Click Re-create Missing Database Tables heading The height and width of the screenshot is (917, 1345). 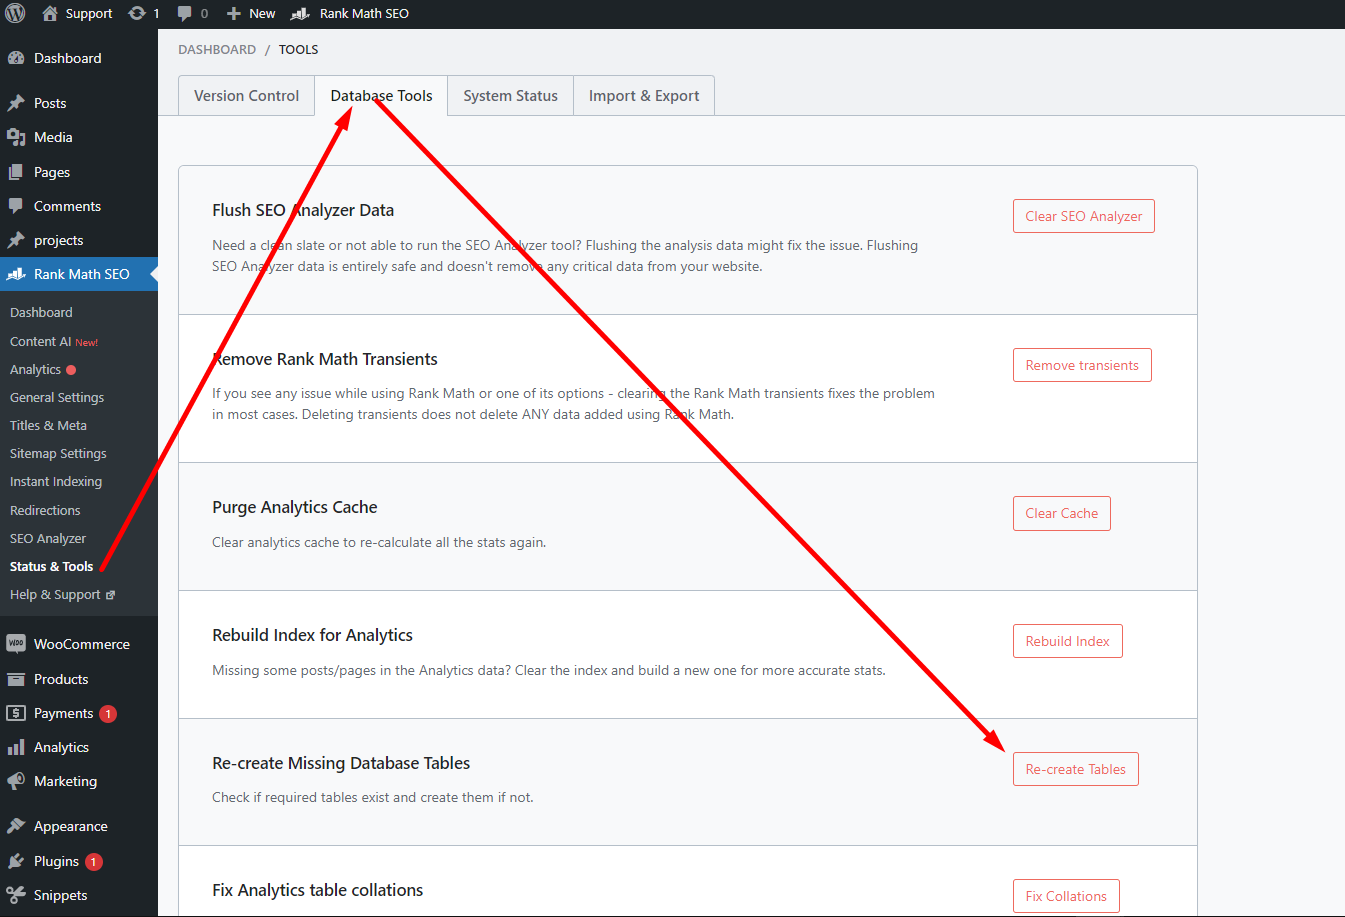[x=341, y=763]
